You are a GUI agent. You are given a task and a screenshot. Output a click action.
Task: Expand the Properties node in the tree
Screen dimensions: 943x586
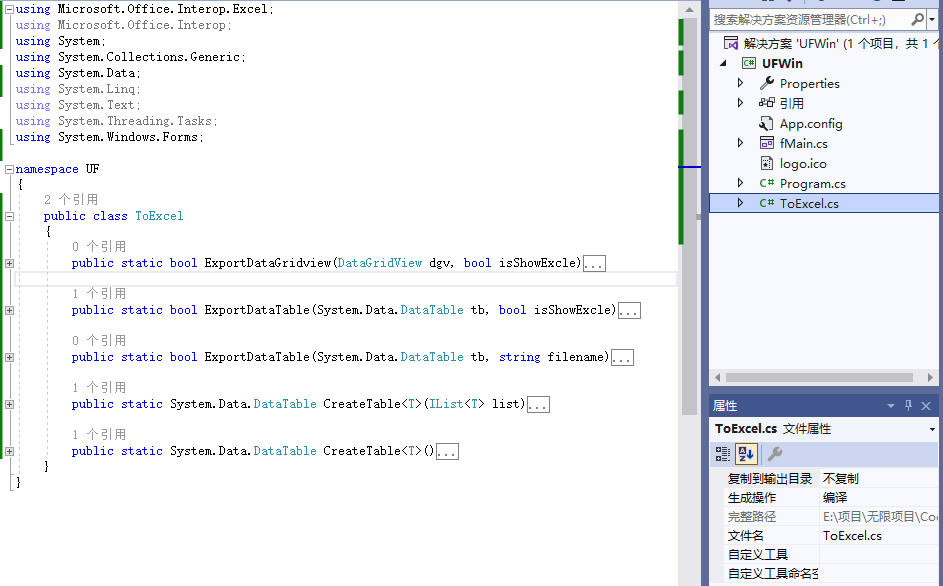[740, 83]
